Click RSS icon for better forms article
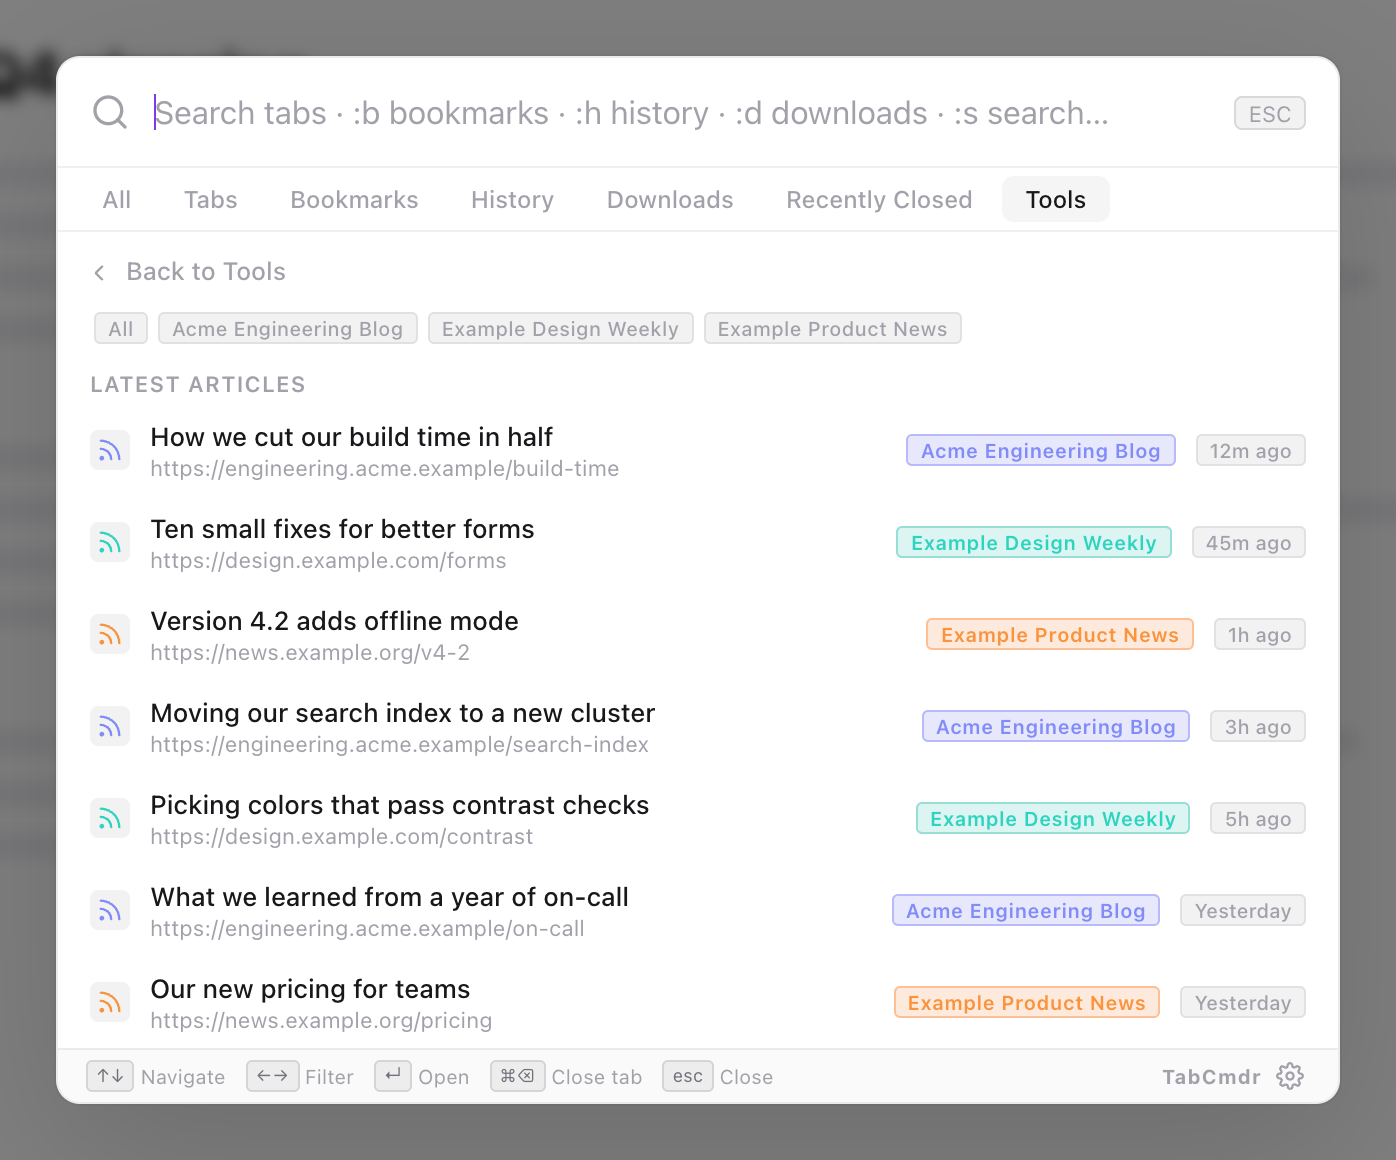 point(110,543)
